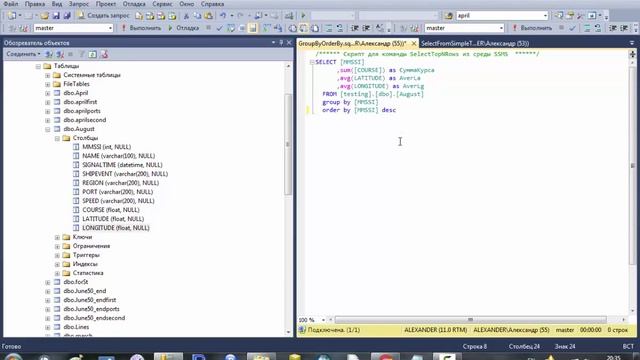This screenshot has width=640, height=360.
Task: Click the Results to Grid icon
Action: pos(304,28)
